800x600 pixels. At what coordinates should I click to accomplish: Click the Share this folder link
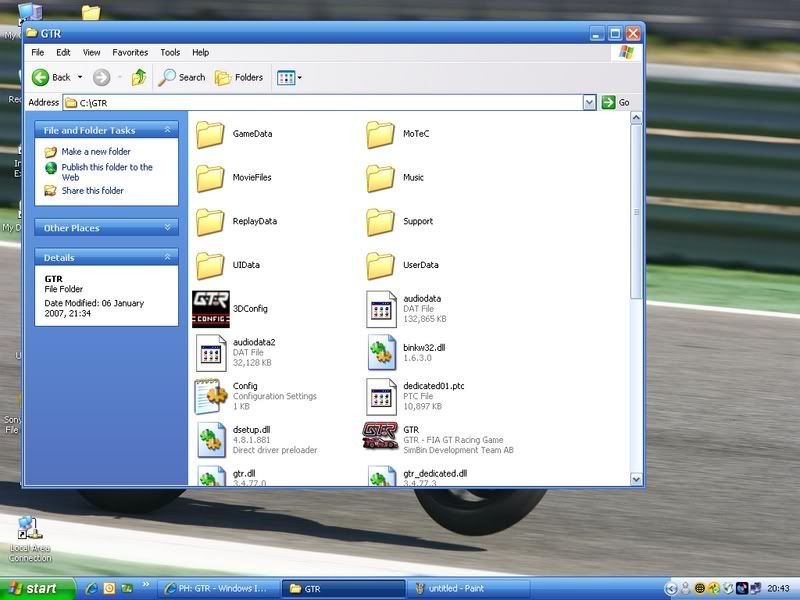point(92,191)
